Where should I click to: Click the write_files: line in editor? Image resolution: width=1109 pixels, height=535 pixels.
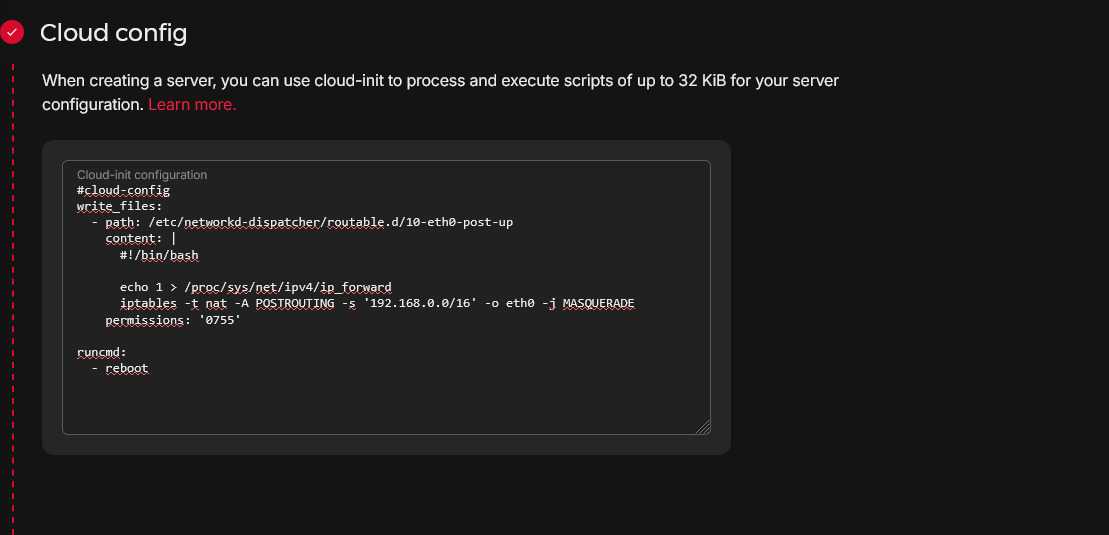click(119, 206)
